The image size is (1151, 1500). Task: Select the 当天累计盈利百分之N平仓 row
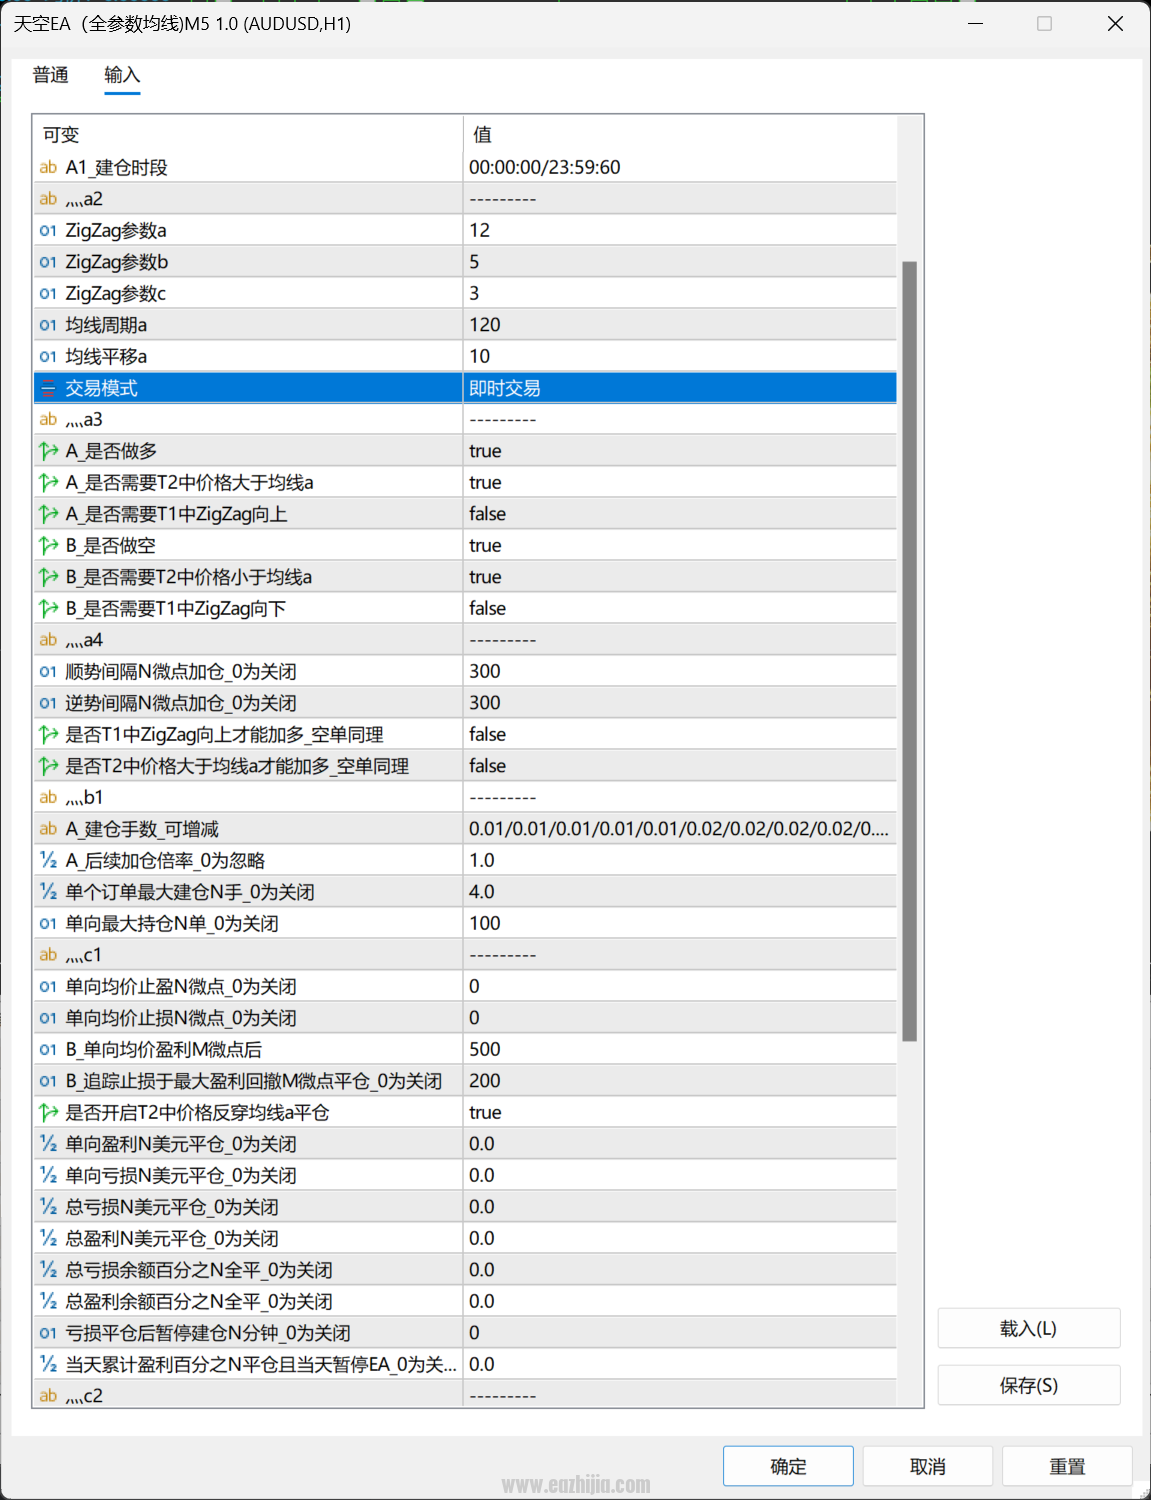(x=465, y=1365)
